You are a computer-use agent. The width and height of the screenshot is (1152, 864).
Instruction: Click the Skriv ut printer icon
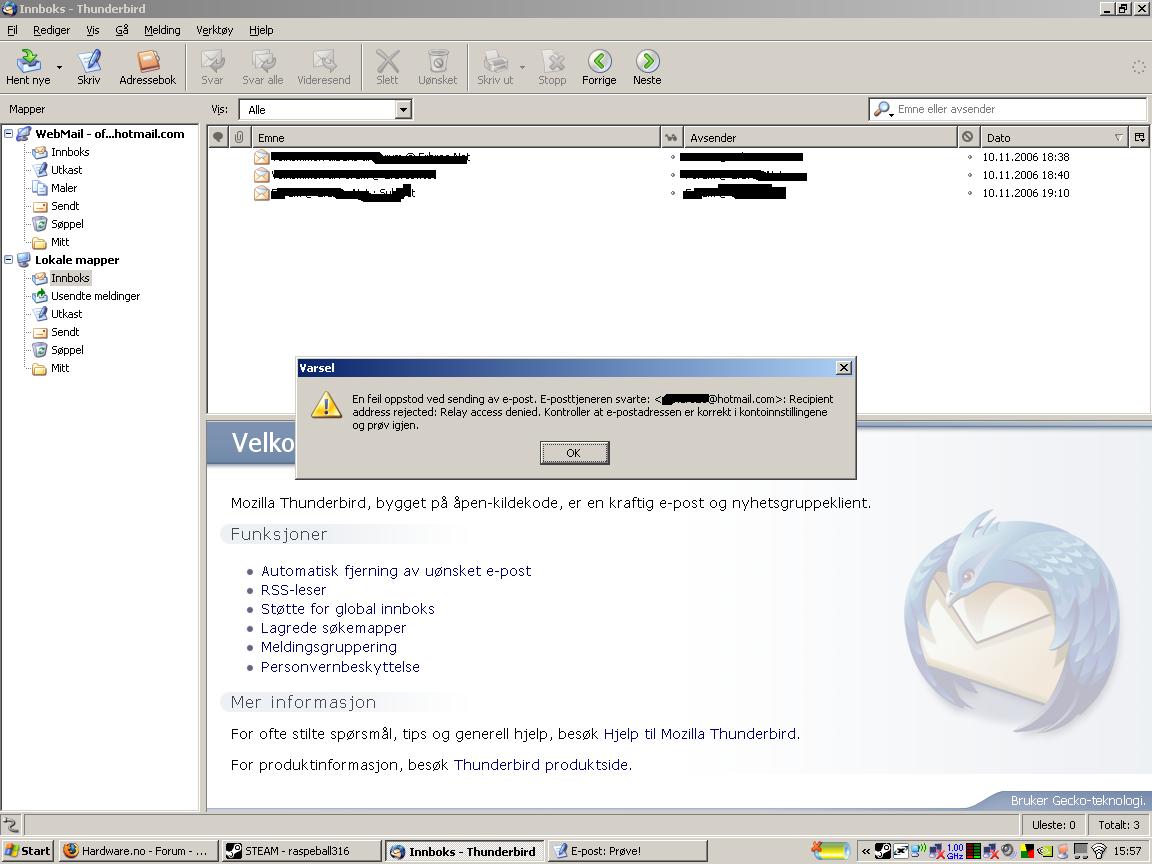pos(495,67)
